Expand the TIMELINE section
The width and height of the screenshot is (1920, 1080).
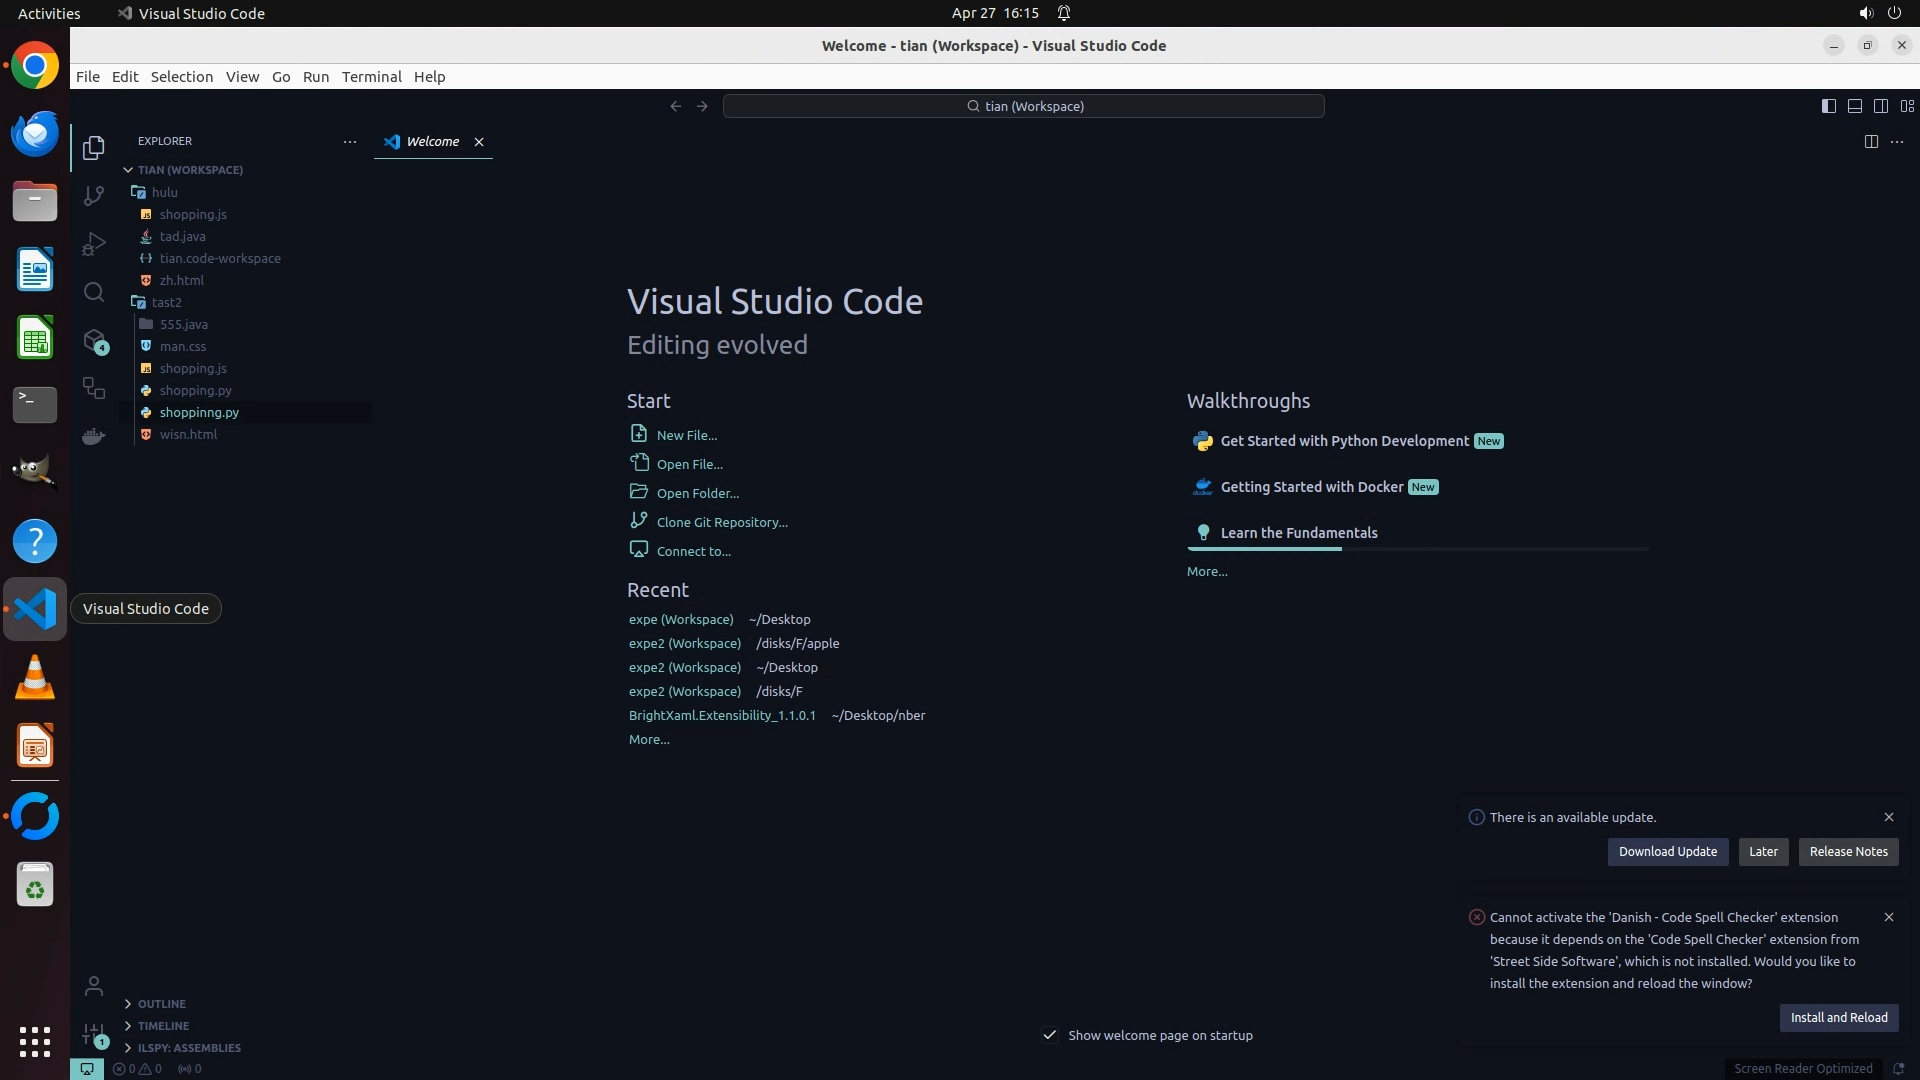tap(163, 1026)
